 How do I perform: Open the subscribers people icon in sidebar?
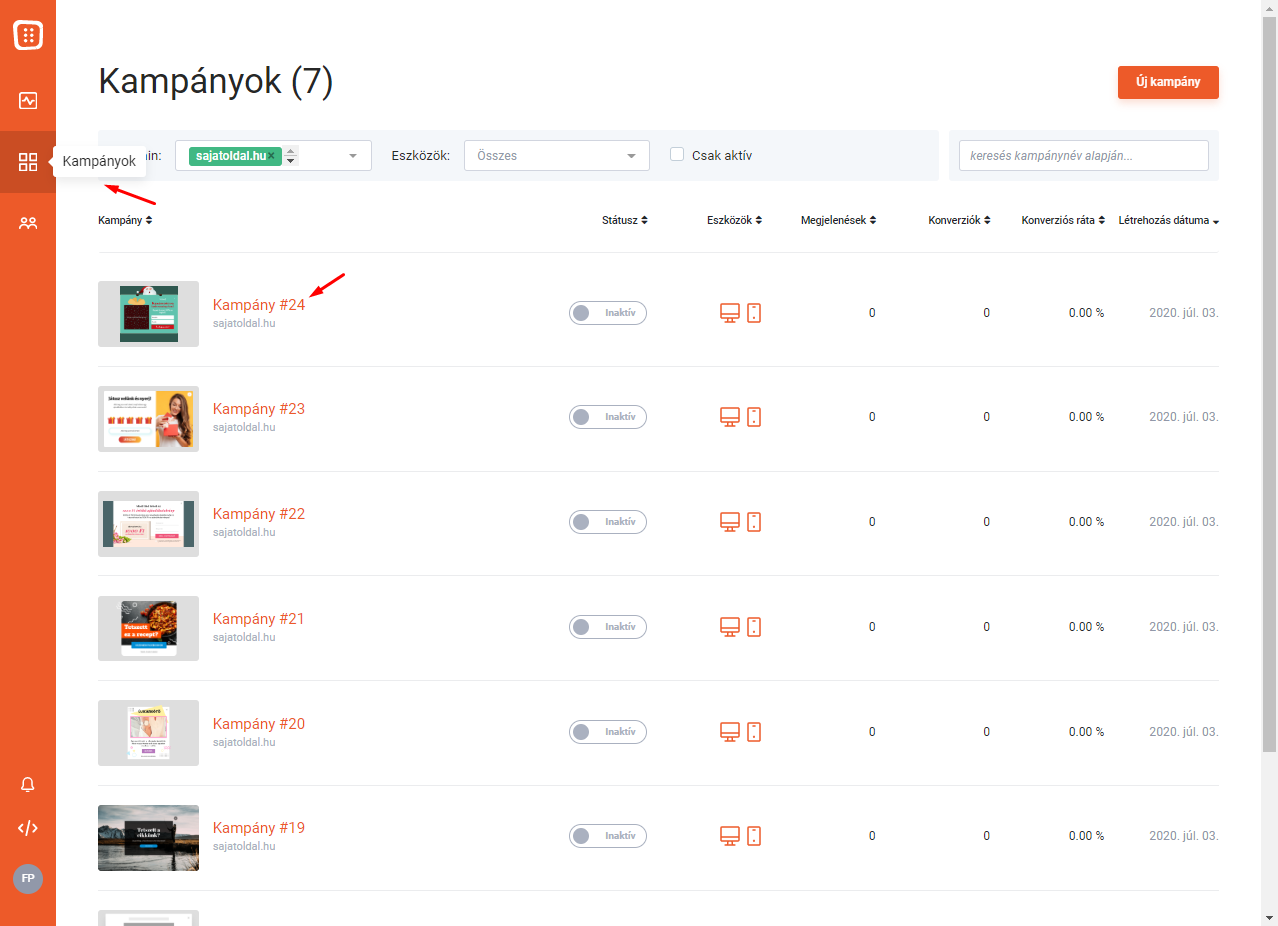[28, 223]
